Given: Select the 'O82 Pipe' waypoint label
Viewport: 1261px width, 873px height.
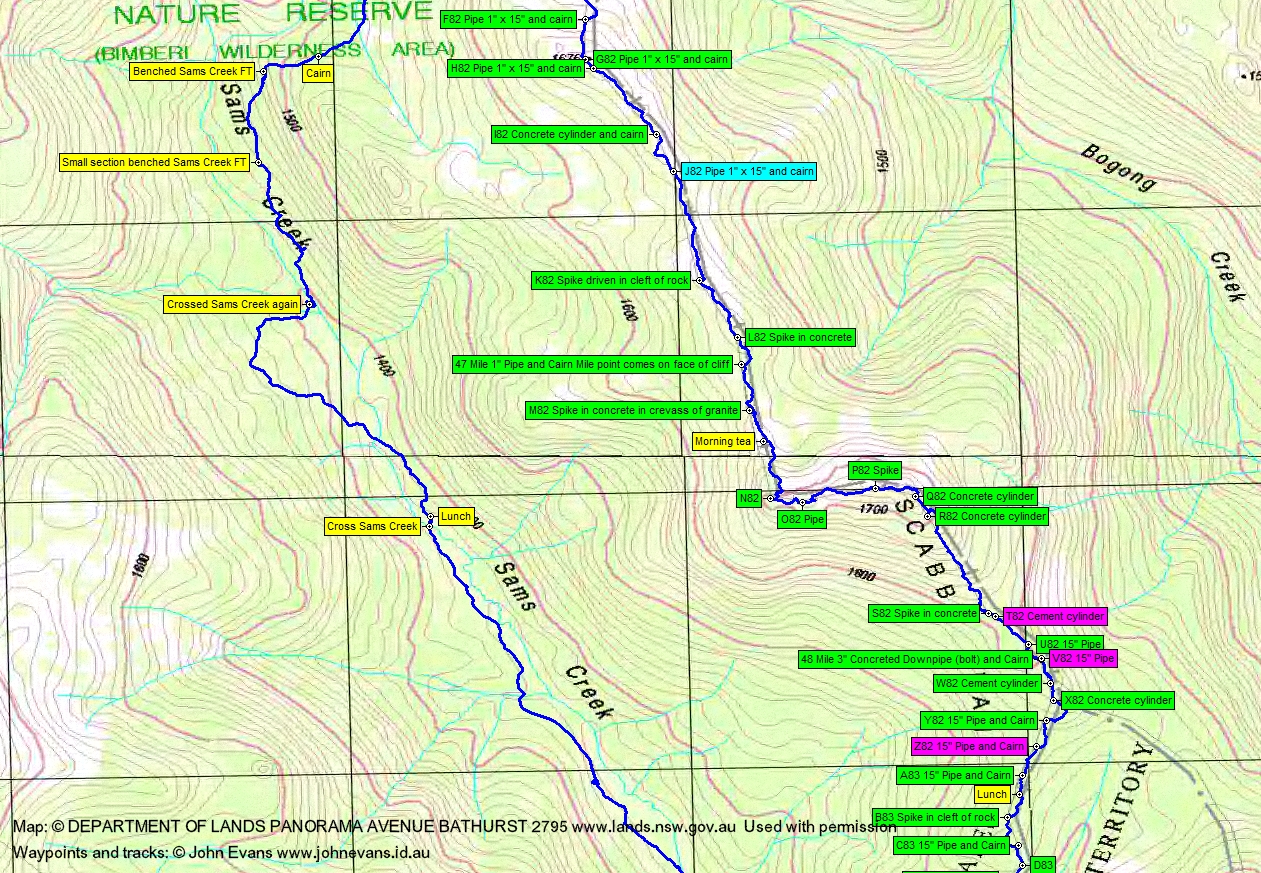Looking at the screenshot, I should (x=802, y=519).
